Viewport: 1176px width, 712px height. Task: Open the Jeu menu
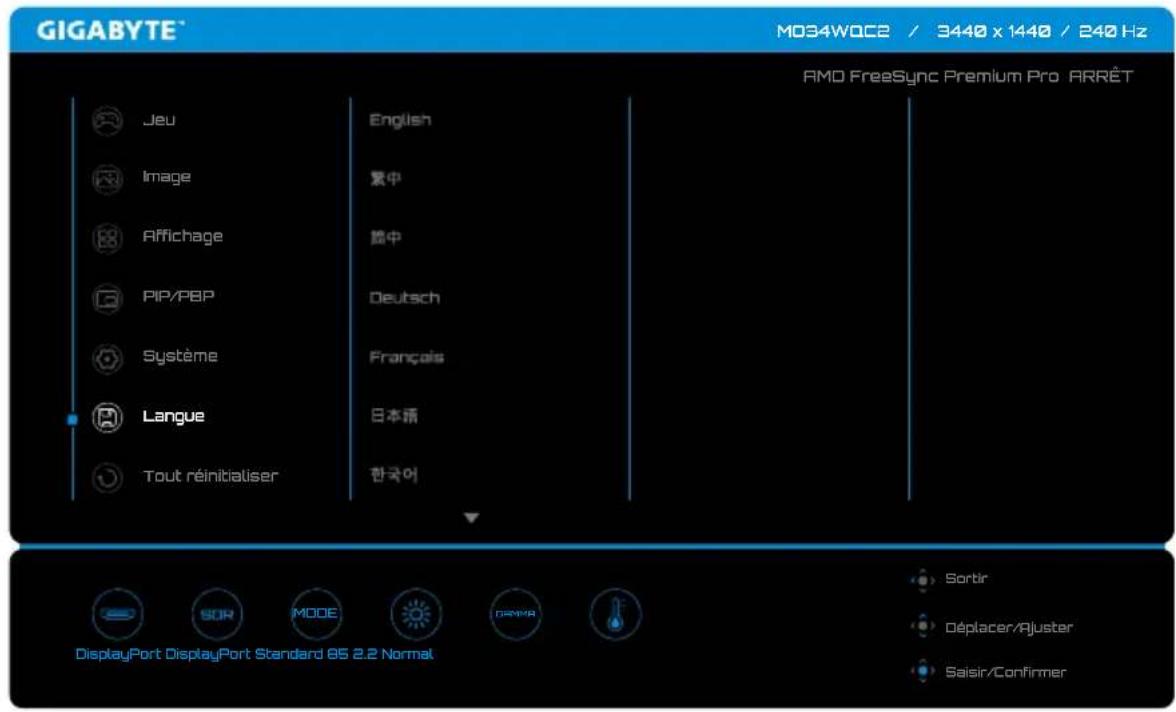[x=159, y=120]
